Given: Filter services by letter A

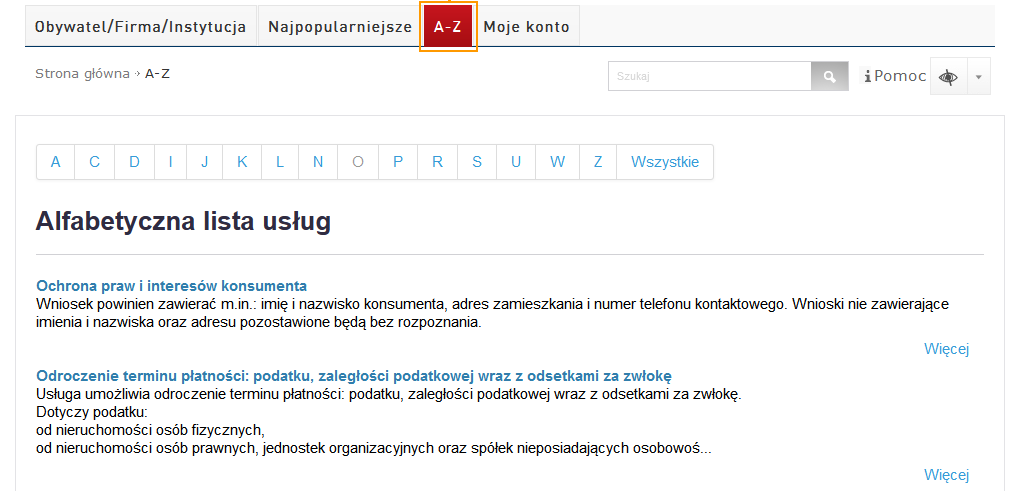Looking at the screenshot, I should point(56,162).
